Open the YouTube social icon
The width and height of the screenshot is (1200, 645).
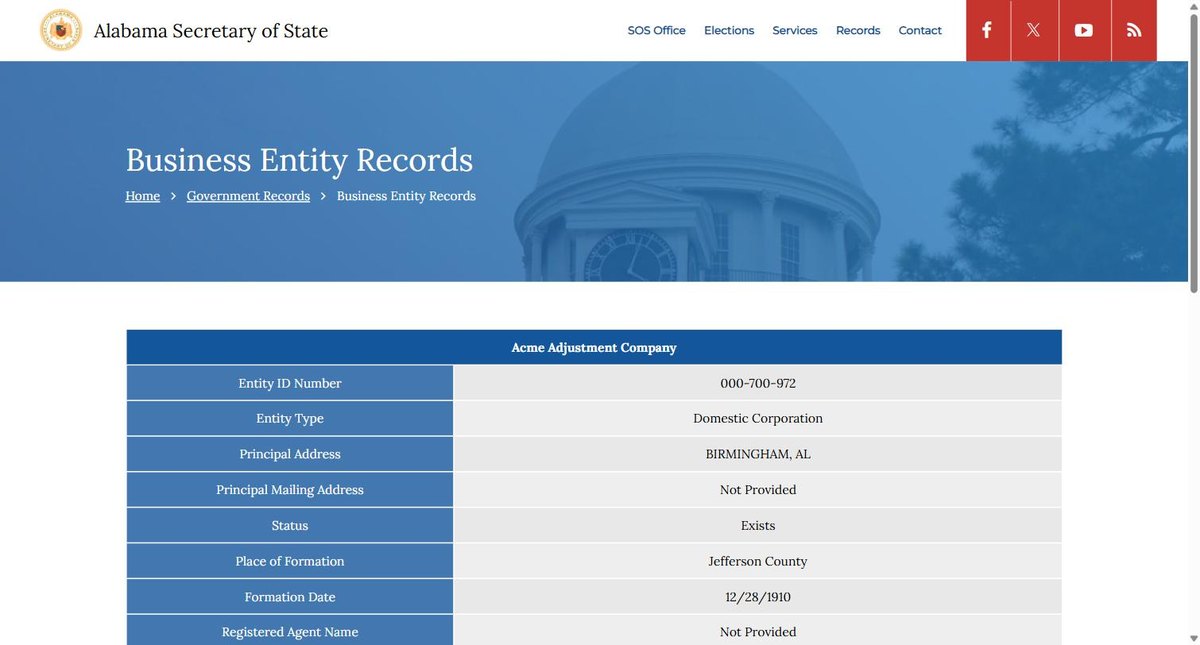click(1084, 30)
